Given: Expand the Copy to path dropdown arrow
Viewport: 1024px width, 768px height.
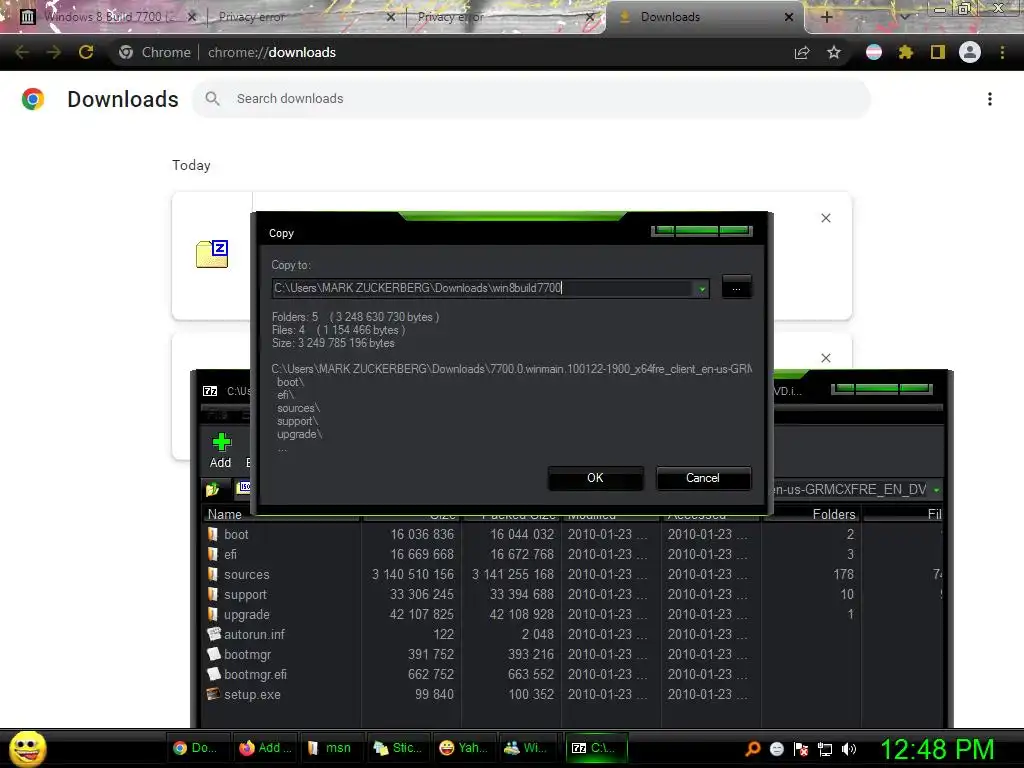Looking at the screenshot, I should coord(701,289).
